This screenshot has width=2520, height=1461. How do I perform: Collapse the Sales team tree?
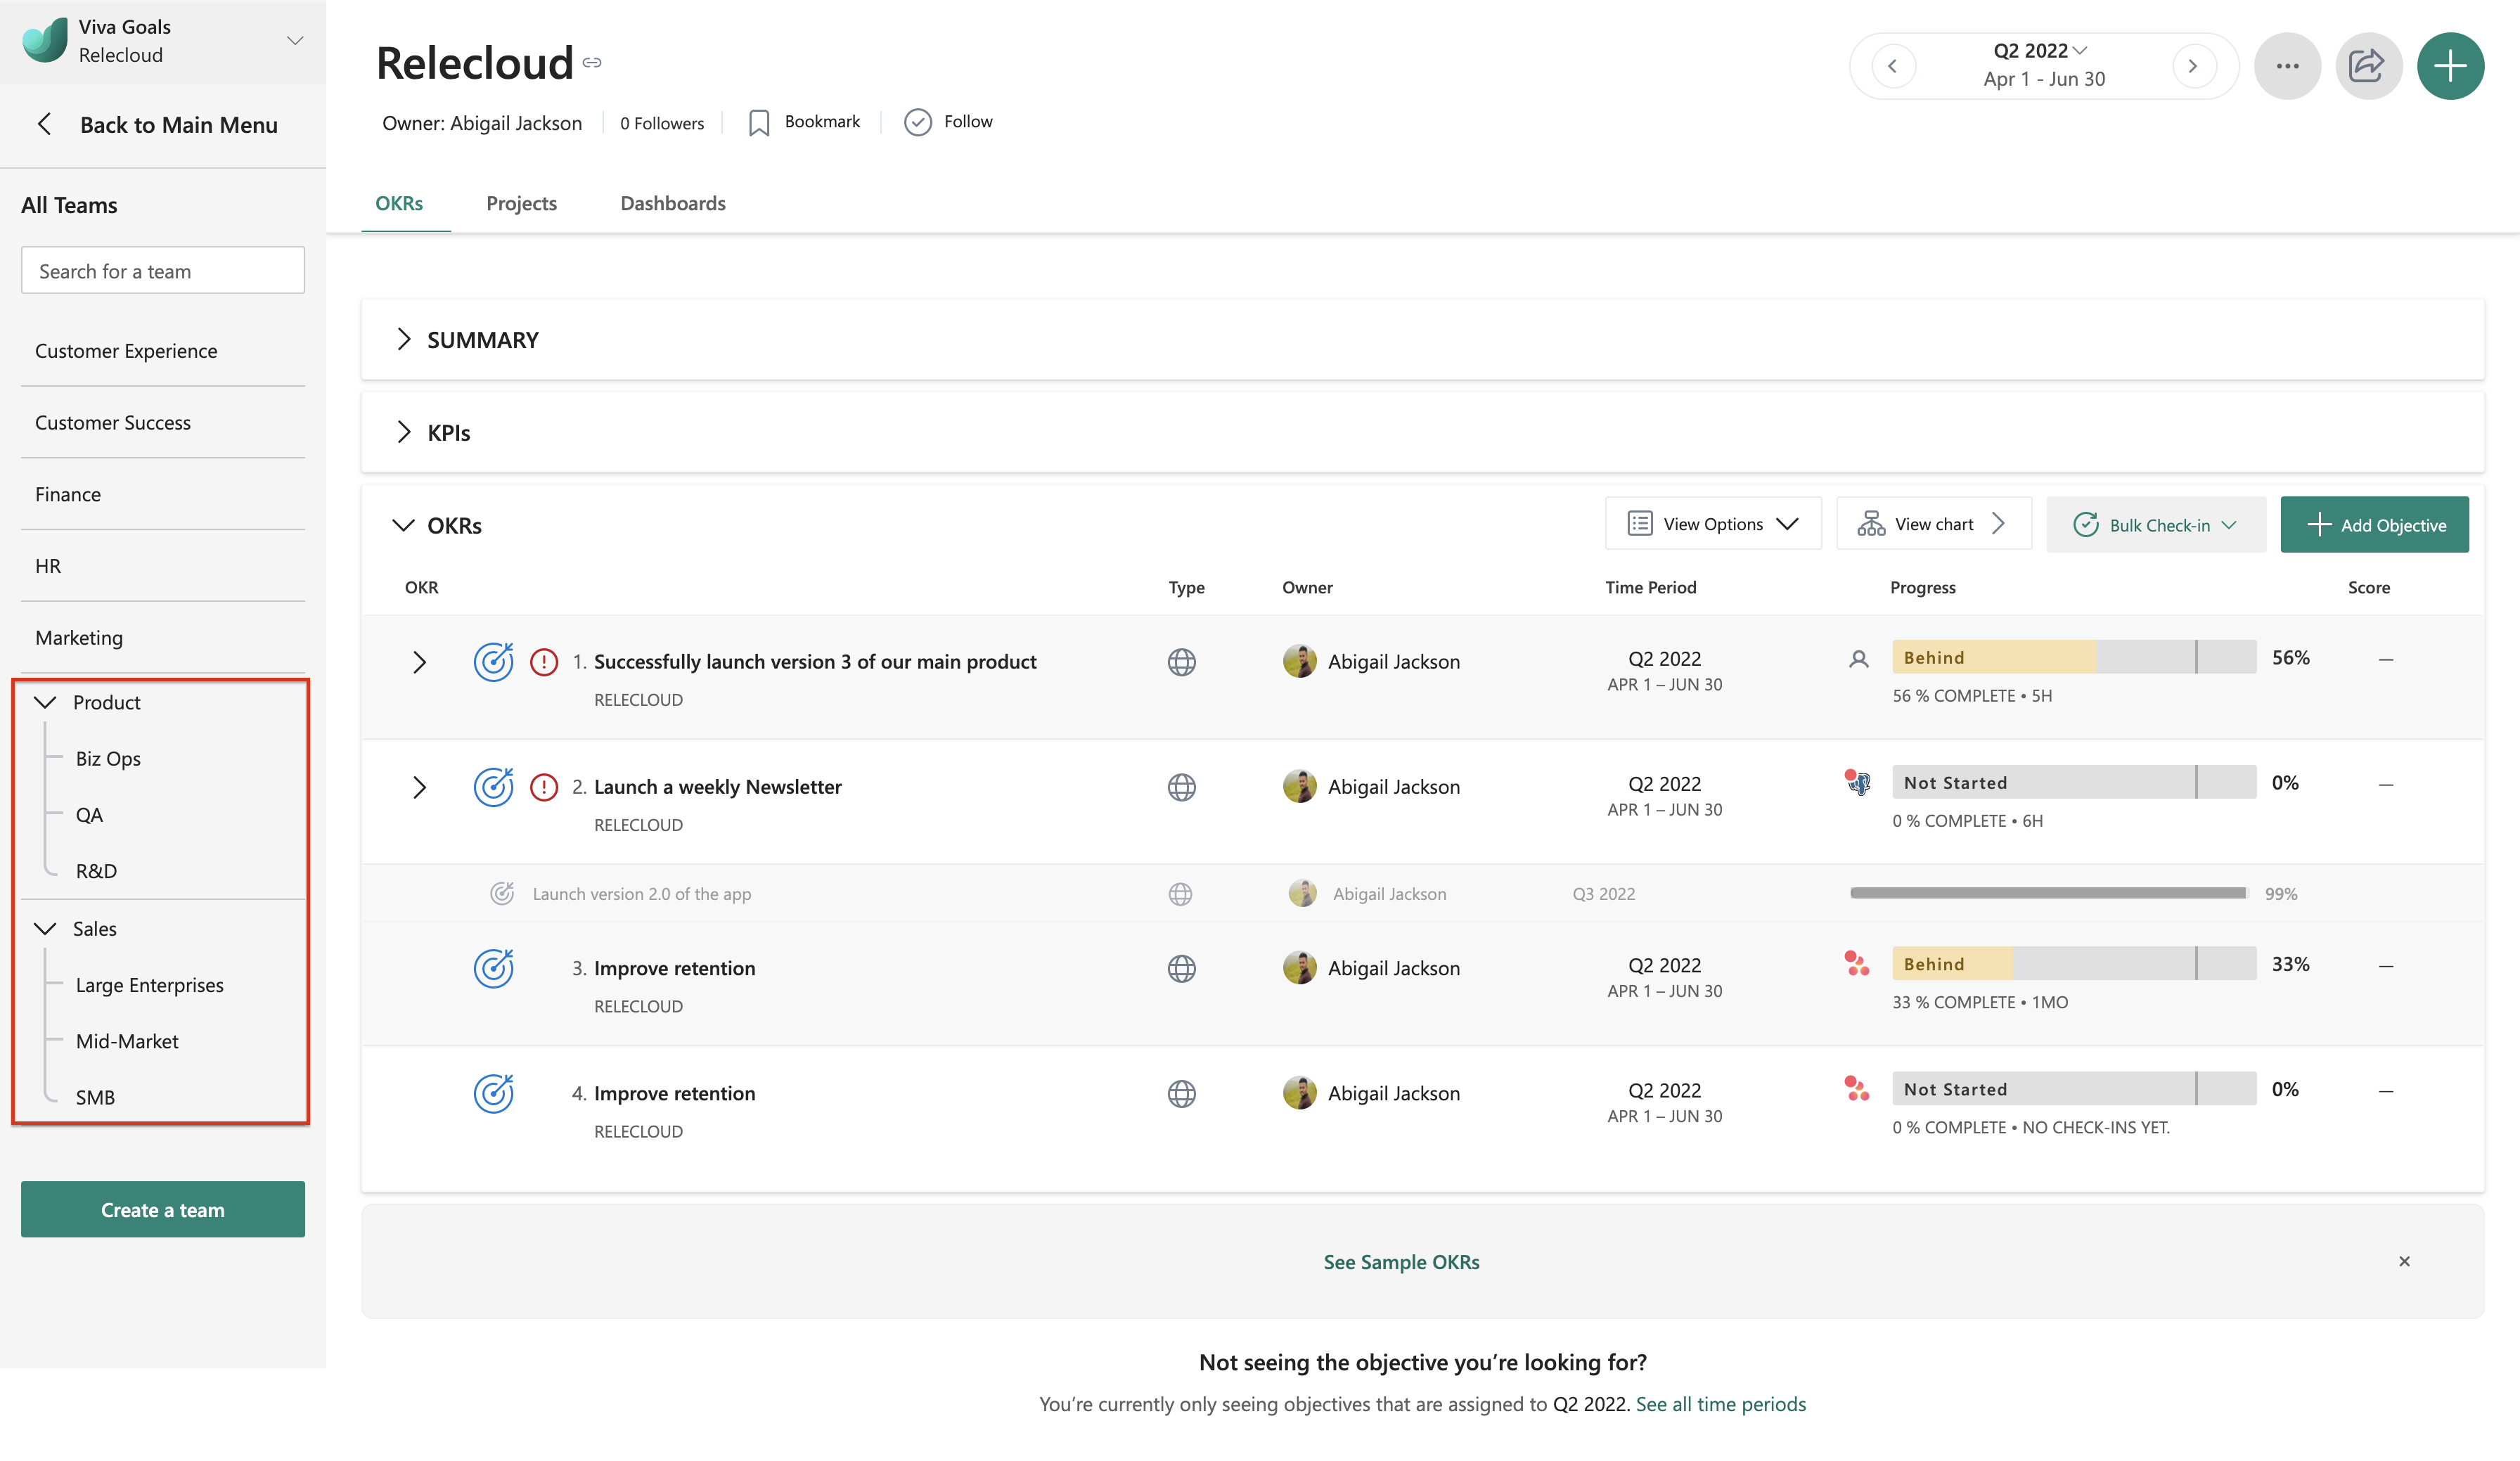point(45,928)
